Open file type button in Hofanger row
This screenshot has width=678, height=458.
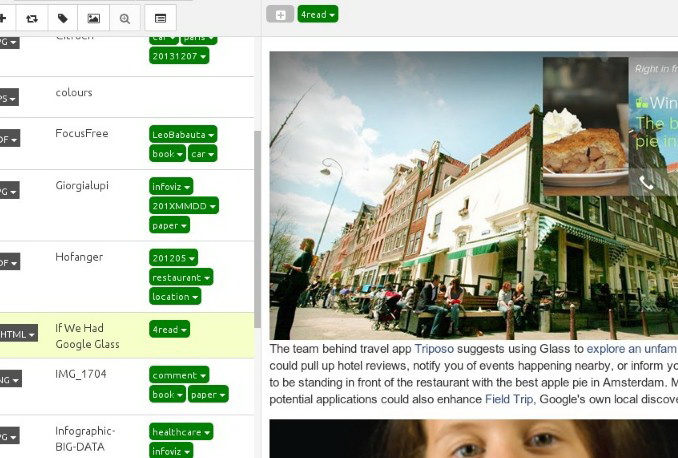pos(10,262)
